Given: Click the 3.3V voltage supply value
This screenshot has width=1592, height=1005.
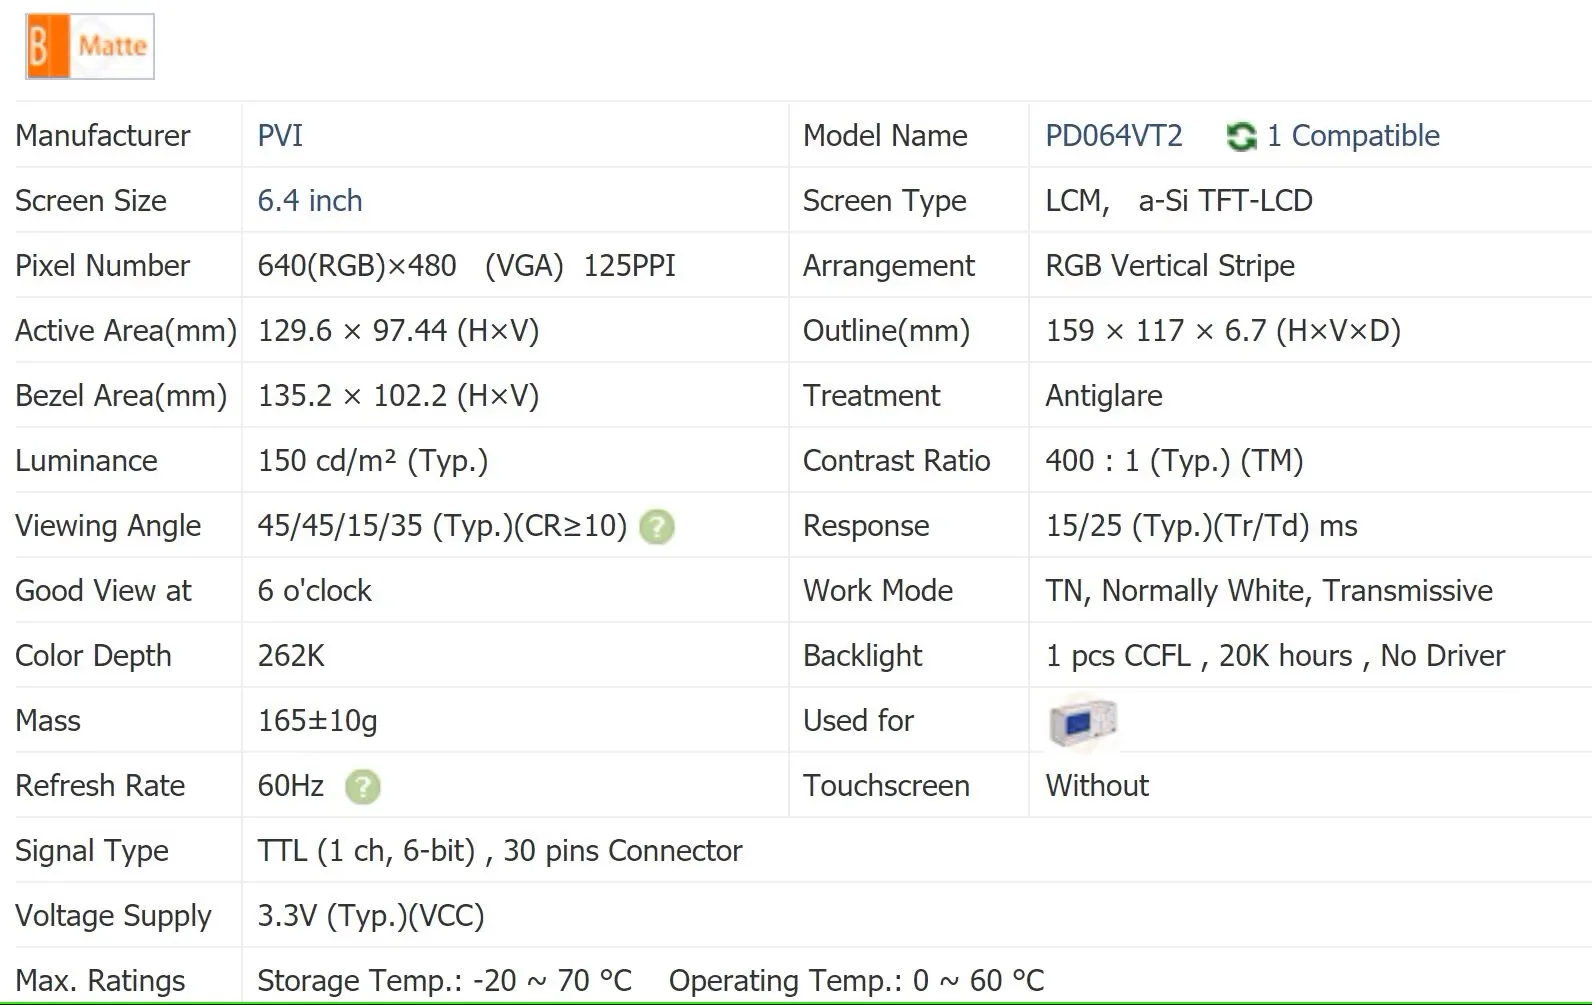Looking at the screenshot, I should coord(371,916).
